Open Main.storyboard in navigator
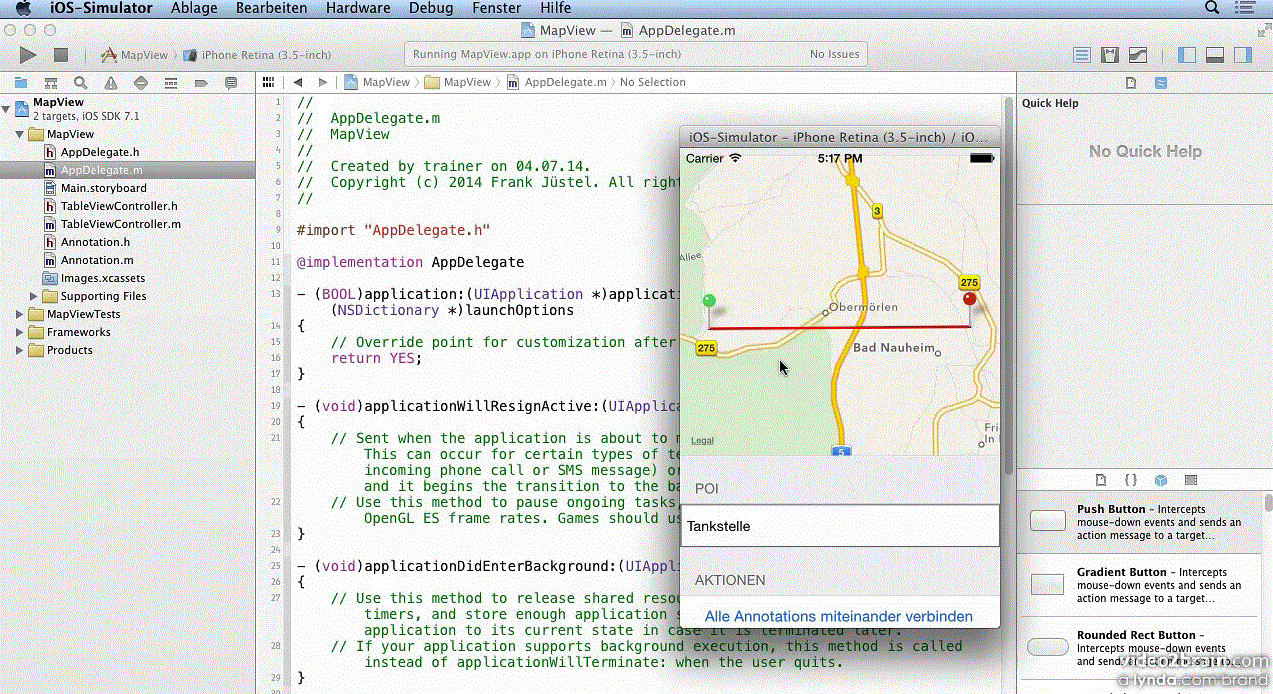Image resolution: width=1273 pixels, height=694 pixels. pos(104,188)
